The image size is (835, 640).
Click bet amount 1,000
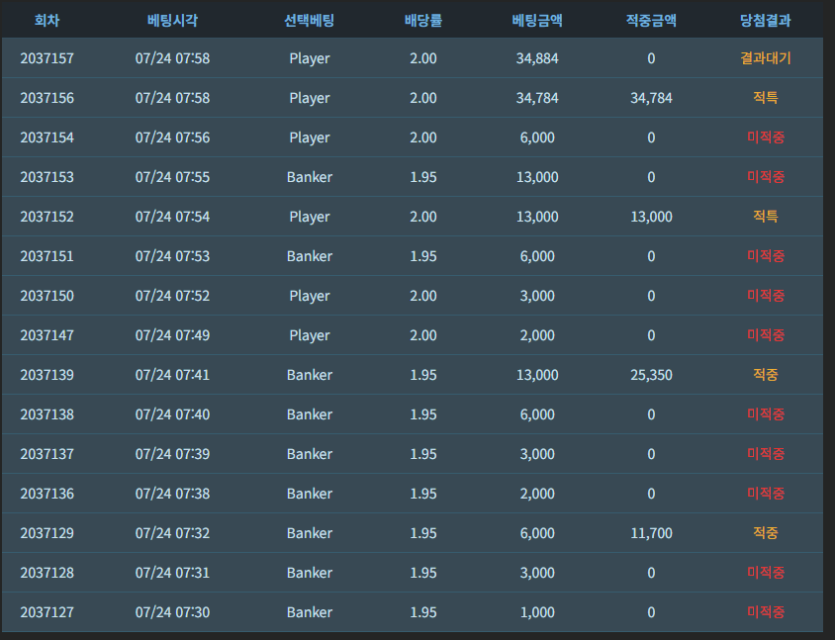[x=537, y=612]
